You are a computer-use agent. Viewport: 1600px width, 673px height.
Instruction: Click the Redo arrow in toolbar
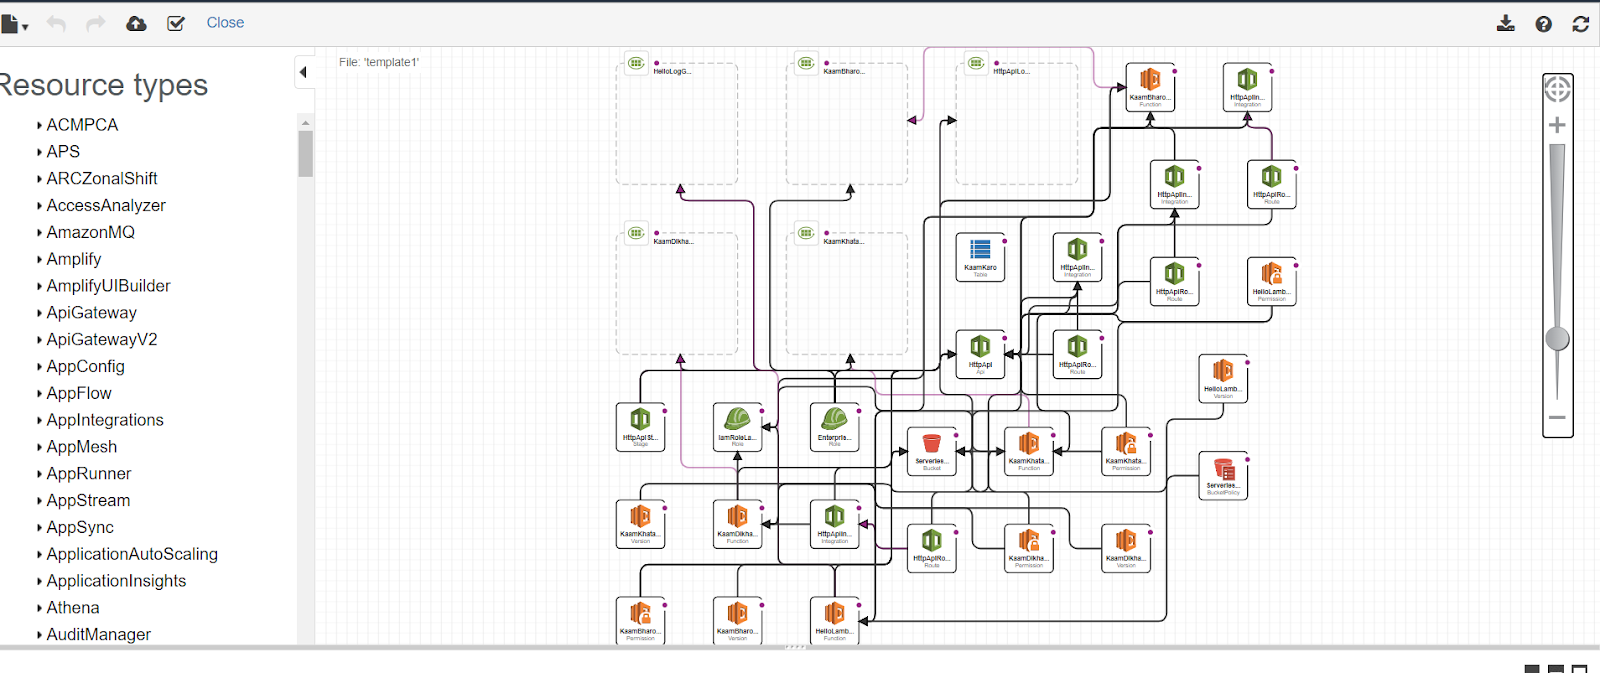point(96,23)
